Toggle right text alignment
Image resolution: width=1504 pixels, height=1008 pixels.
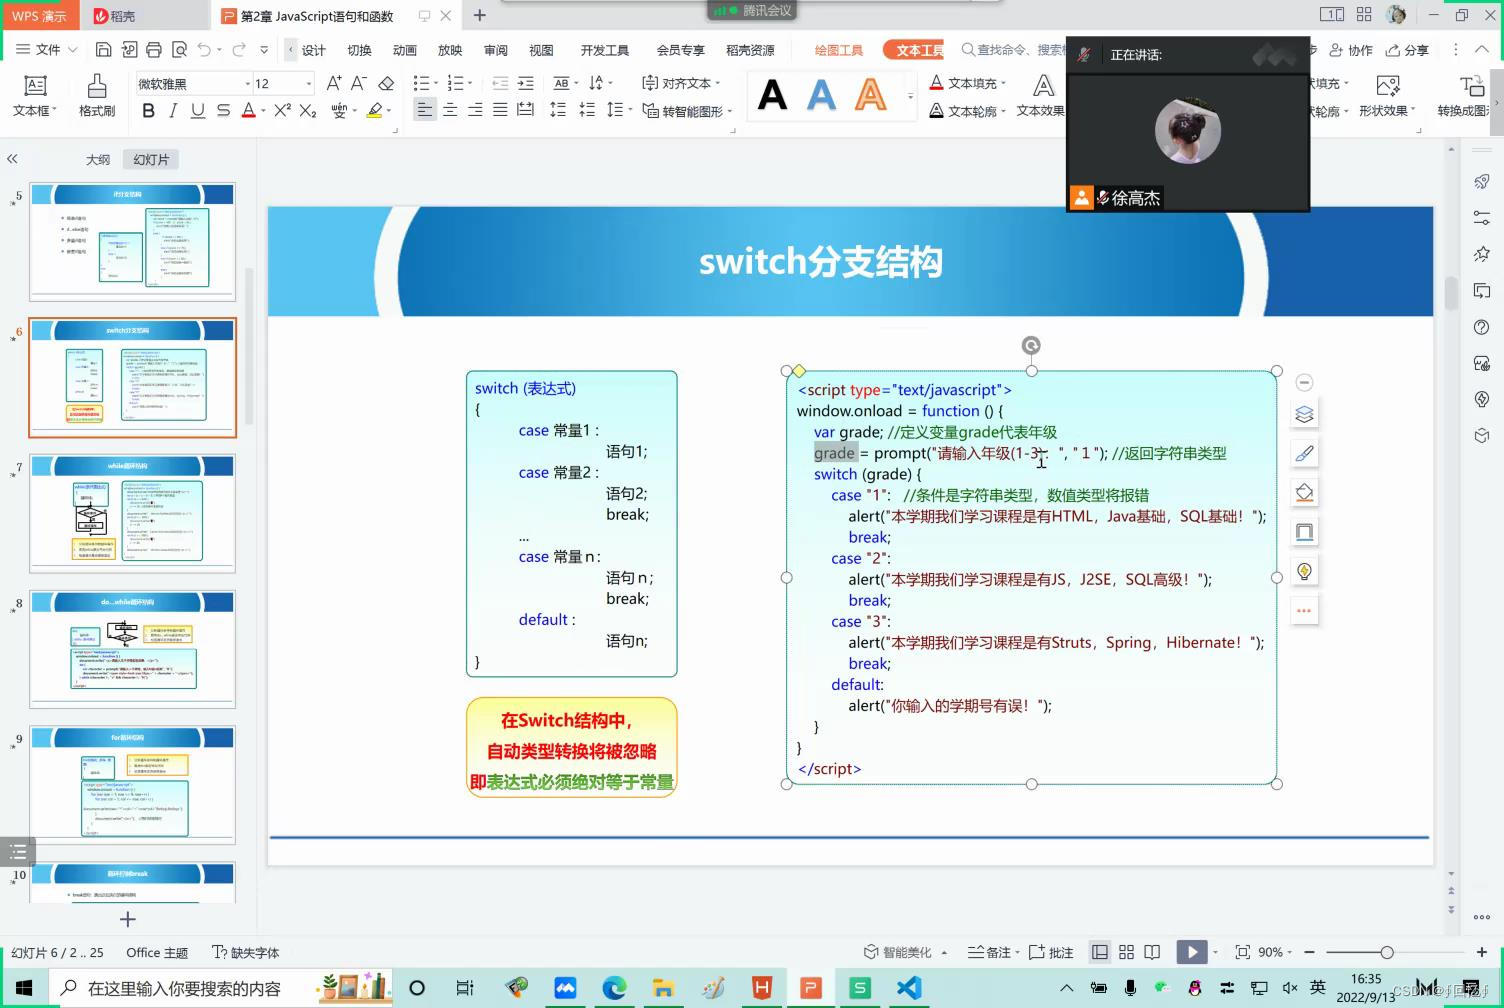coord(475,110)
